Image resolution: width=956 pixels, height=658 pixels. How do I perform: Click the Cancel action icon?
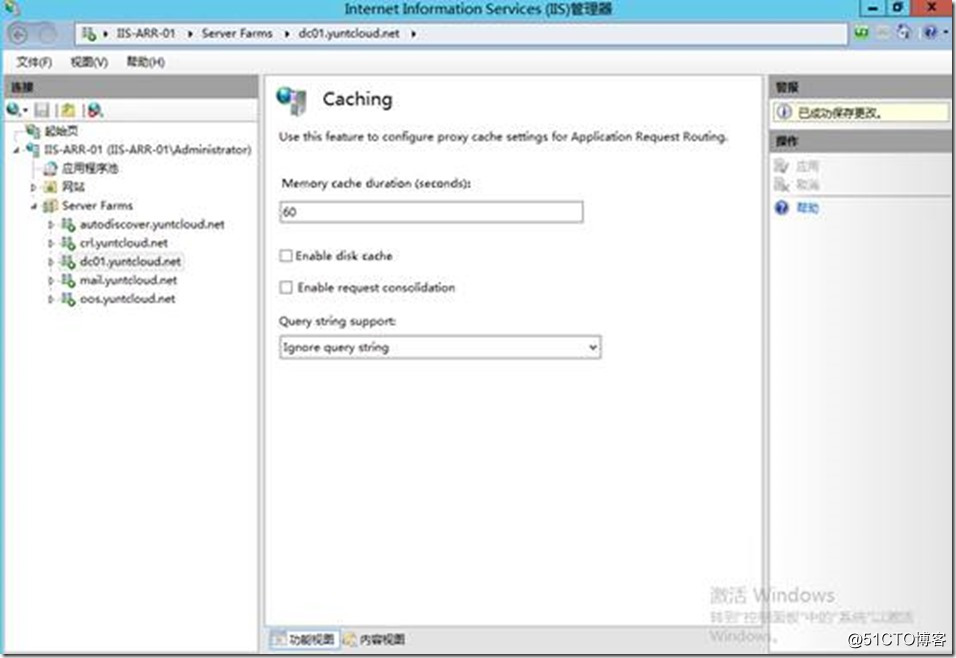pos(782,184)
